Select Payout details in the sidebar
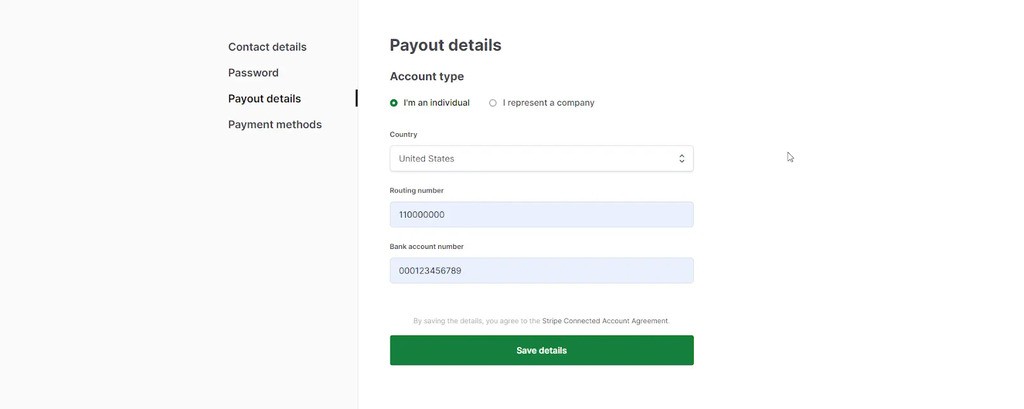 [x=264, y=99]
